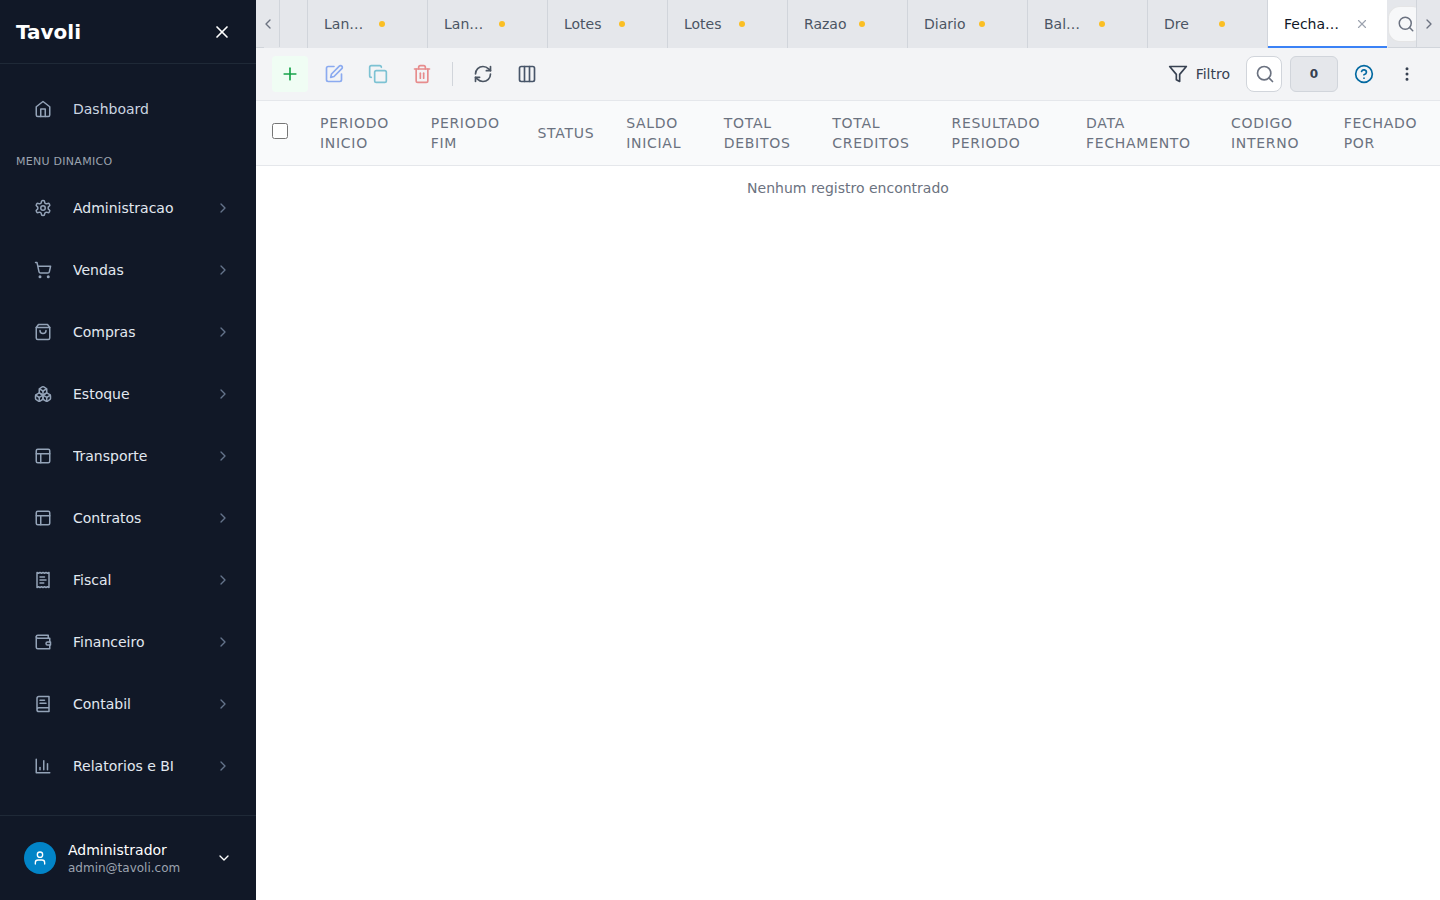
Task: Click the Vendas cart icon
Action: click(x=43, y=270)
